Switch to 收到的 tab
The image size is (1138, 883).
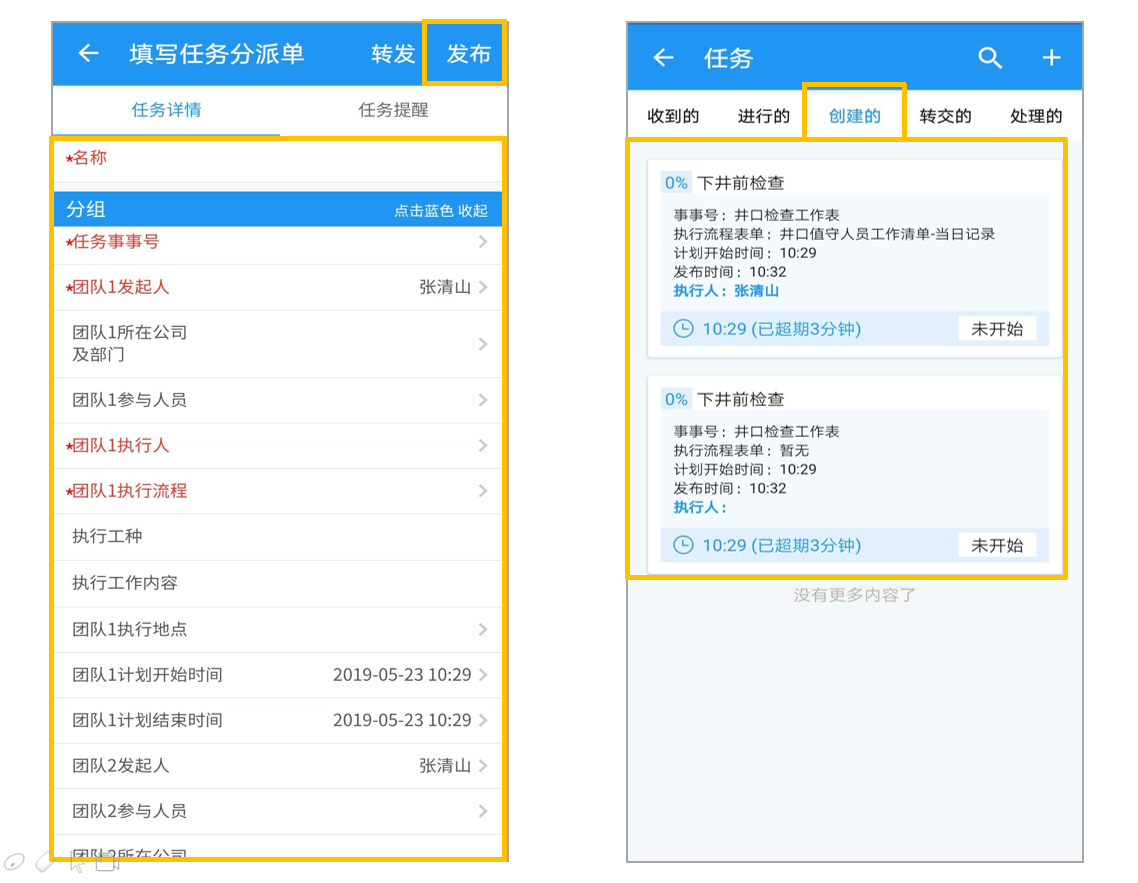[x=673, y=115]
